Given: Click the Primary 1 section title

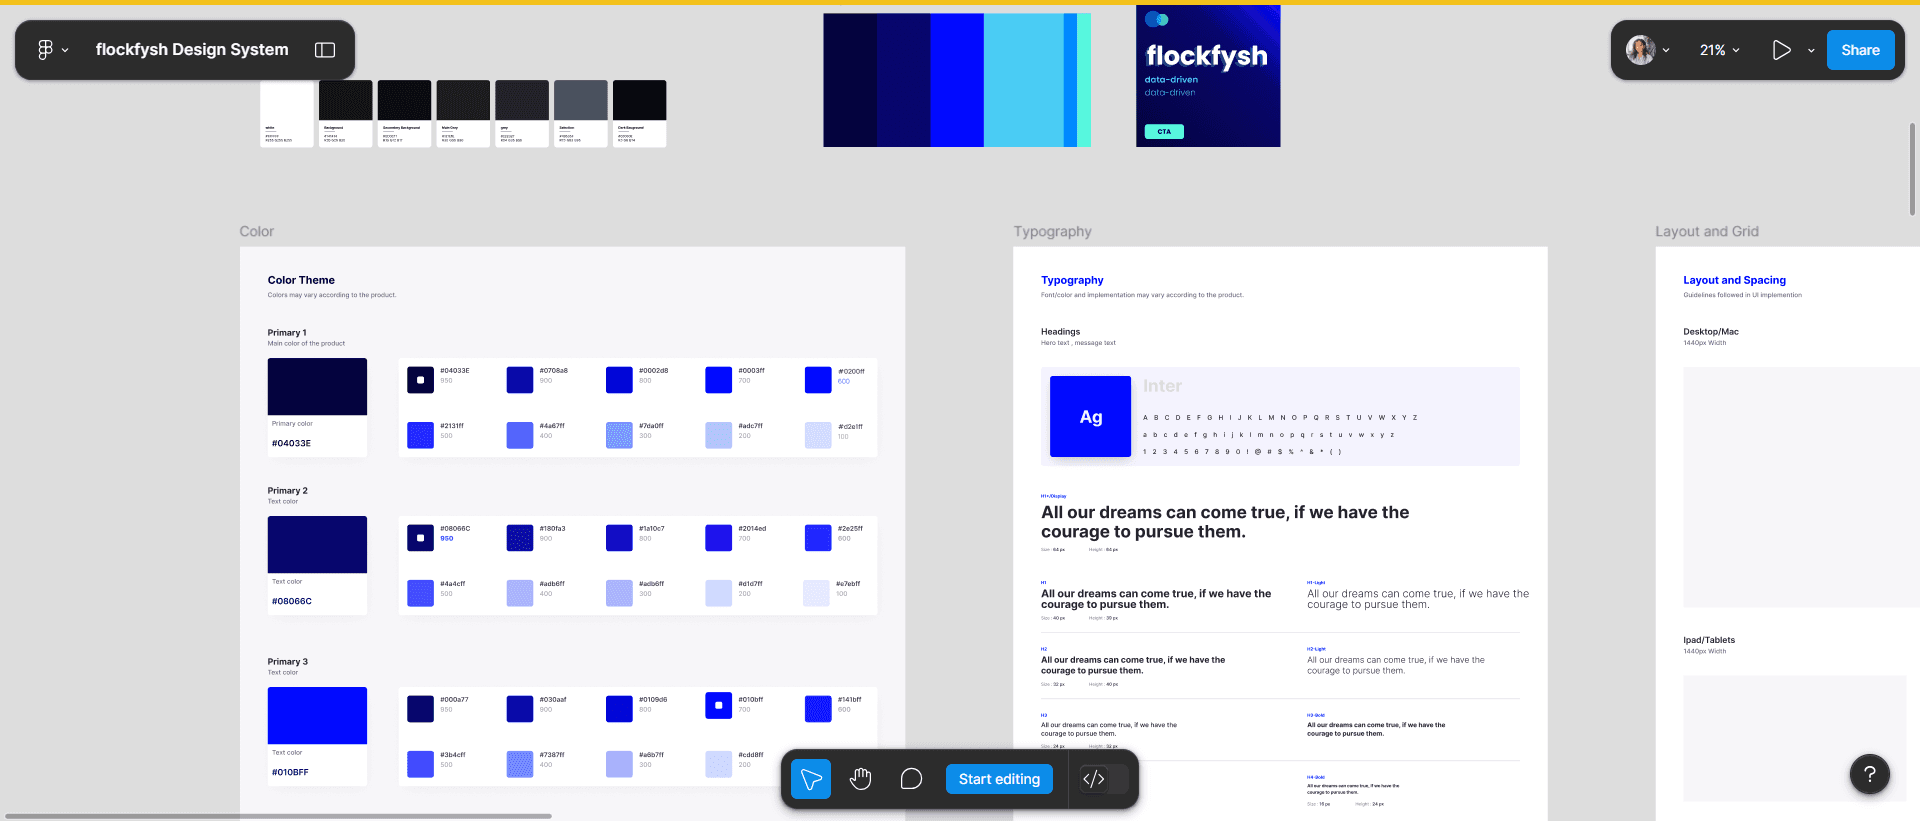Looking at the screenshot, I should [287, 333].
